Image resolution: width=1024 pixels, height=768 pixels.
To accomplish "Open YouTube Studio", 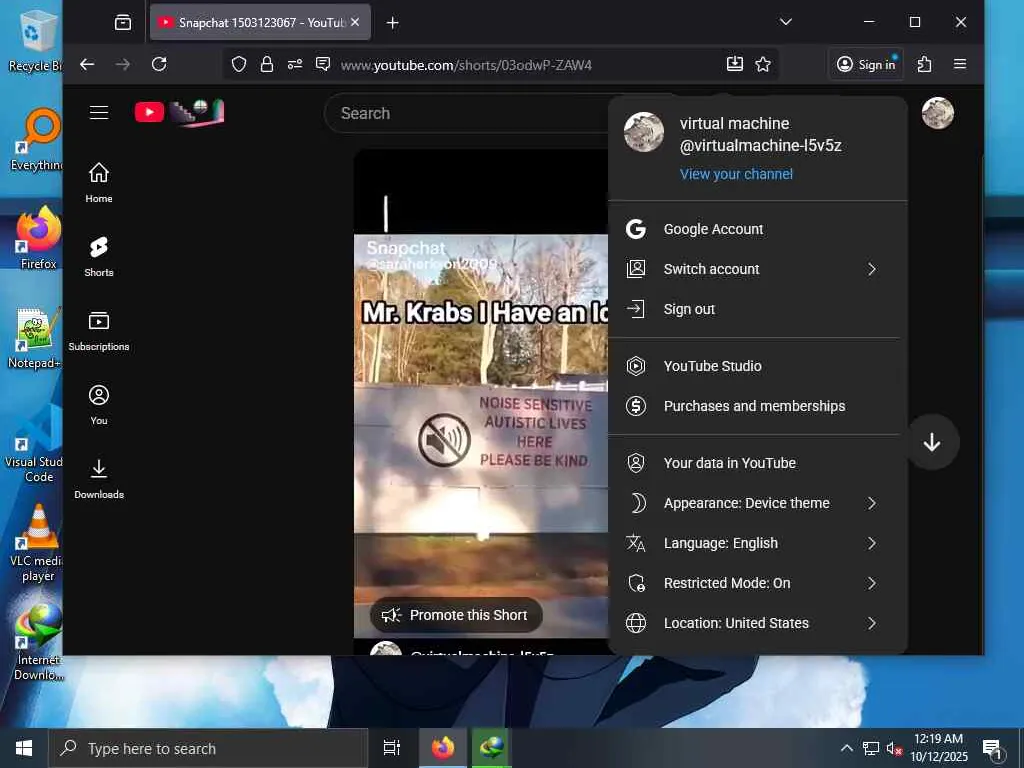I will pos(758,366).
